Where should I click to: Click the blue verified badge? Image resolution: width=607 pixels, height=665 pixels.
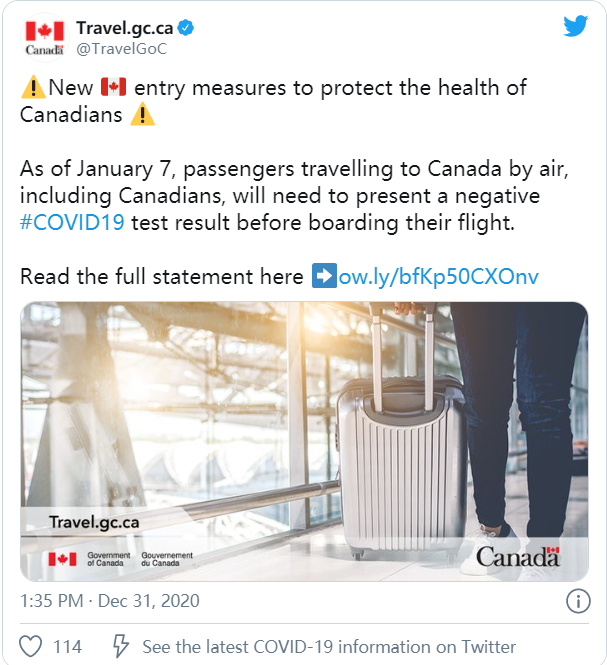coord(186,27)
